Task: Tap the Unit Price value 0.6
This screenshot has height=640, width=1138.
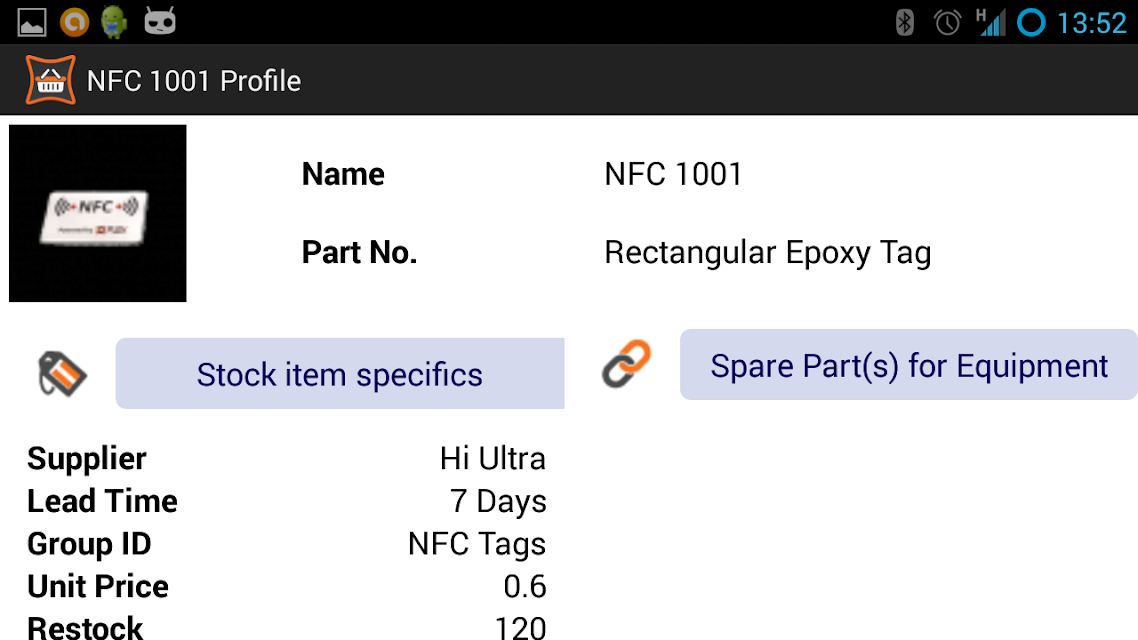Action: click(525, 586)
